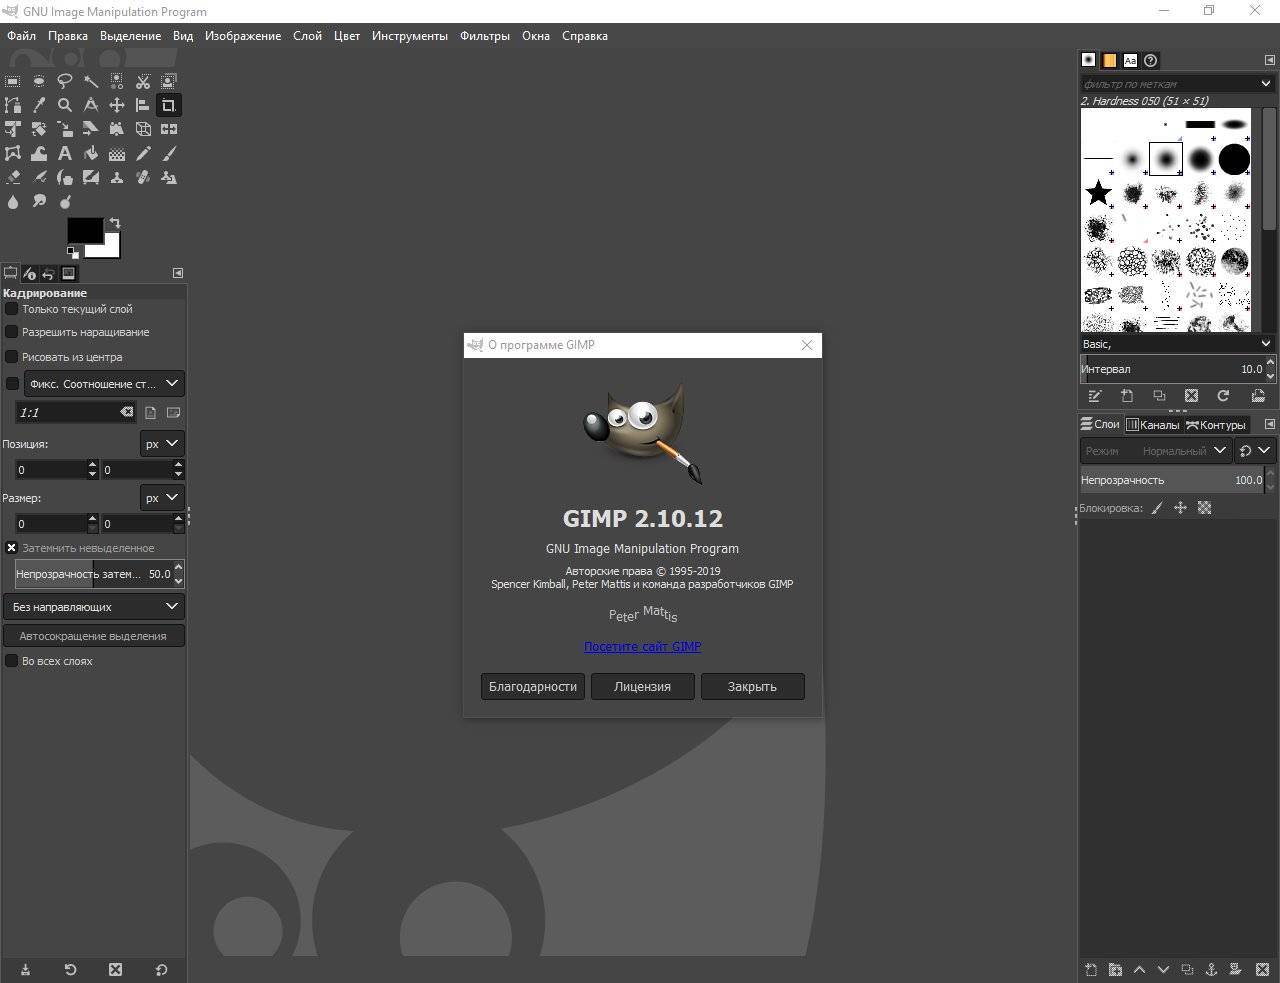Enable 'Разрешить наращивание' checkbox

tap(12, 332)
